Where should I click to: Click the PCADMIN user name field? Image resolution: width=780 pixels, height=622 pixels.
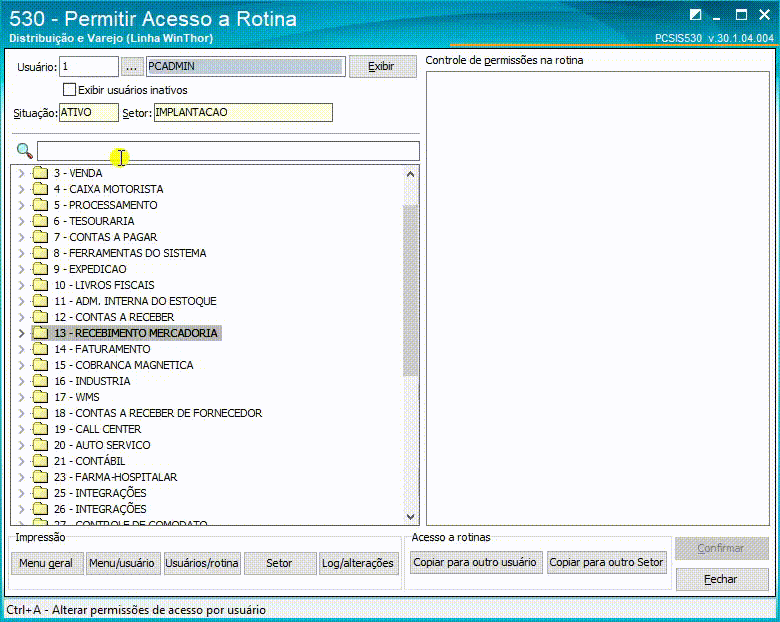click(246, 66)
